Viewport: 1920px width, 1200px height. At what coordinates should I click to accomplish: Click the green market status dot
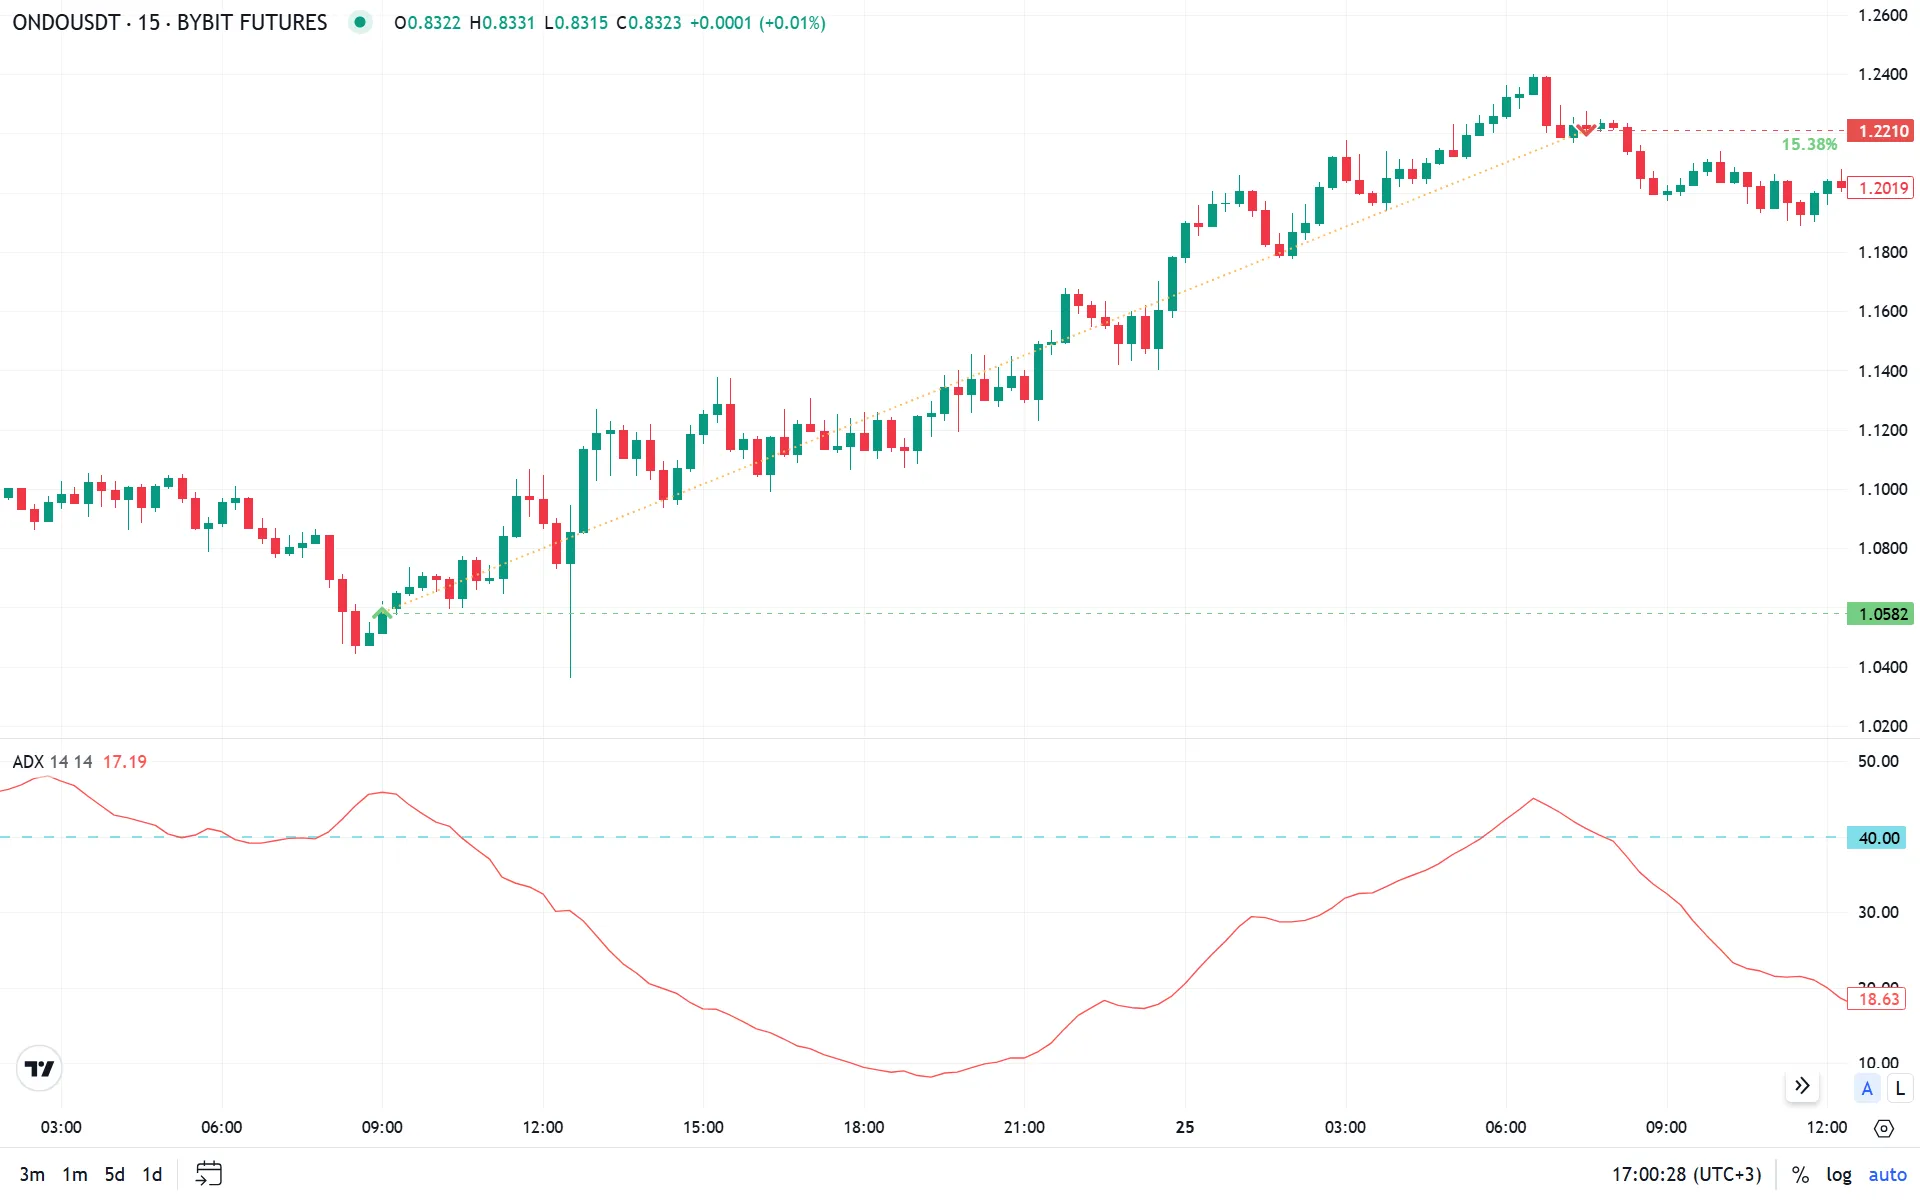[360, 22]
